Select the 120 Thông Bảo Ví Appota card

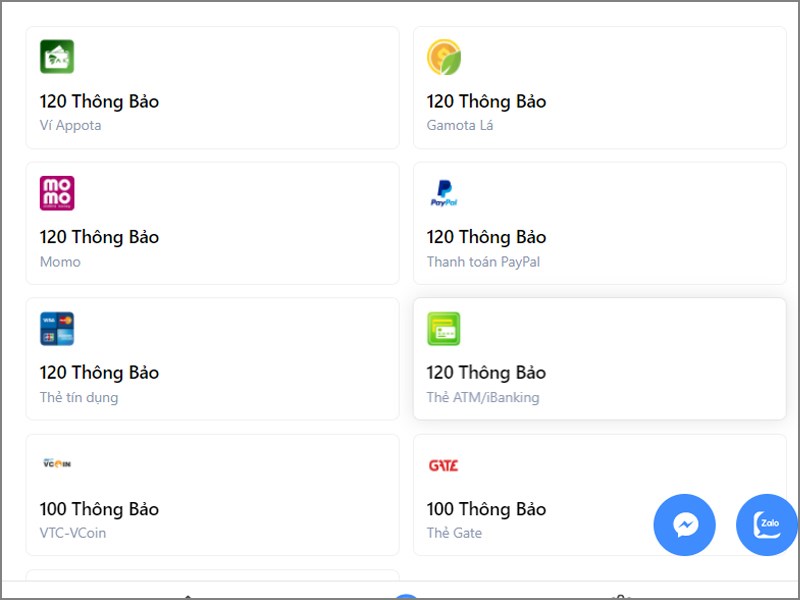[212, 88]
